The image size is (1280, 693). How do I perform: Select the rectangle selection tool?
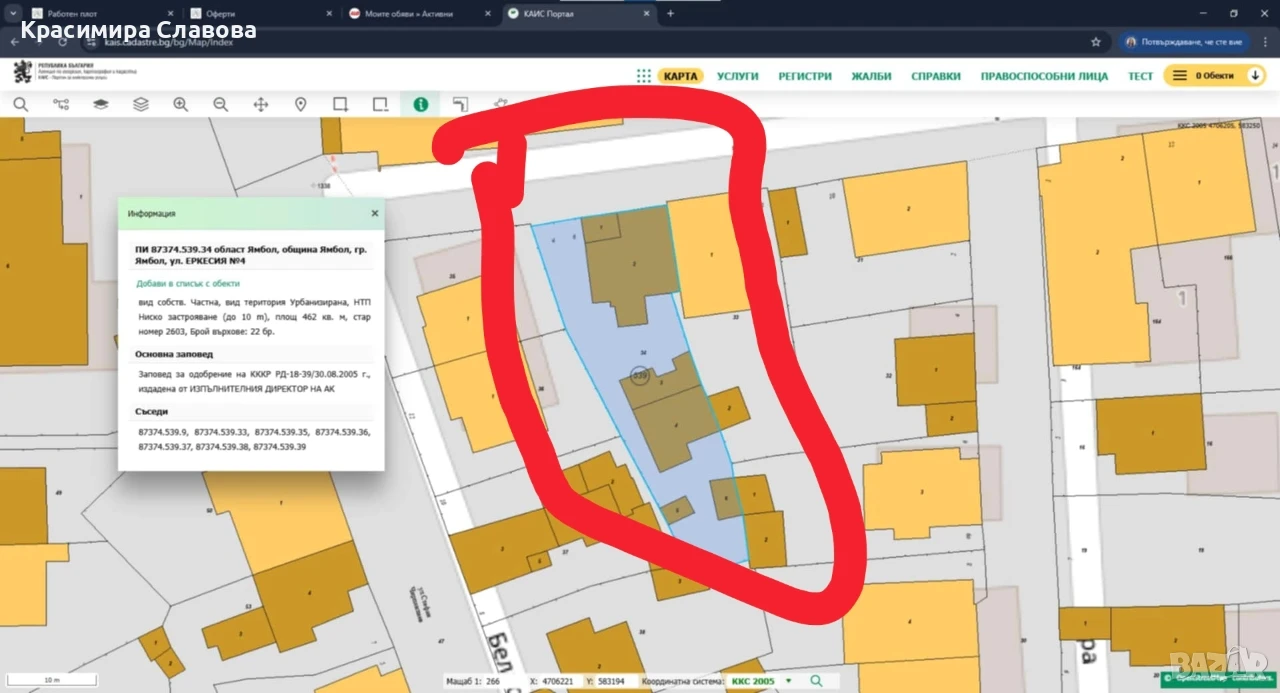[340, 104]
